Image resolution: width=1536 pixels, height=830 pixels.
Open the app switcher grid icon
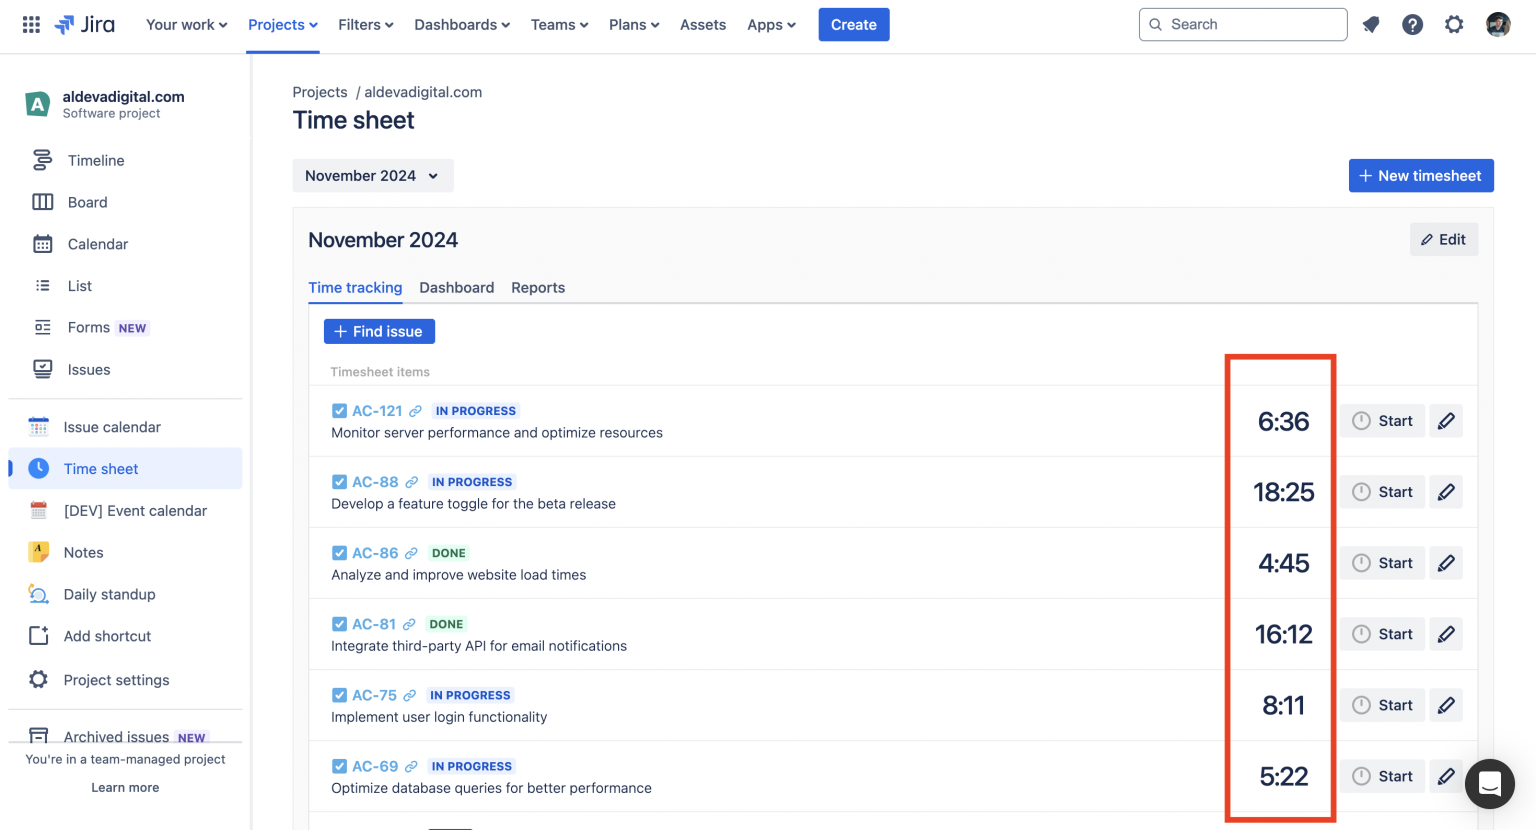pos(31,24)
